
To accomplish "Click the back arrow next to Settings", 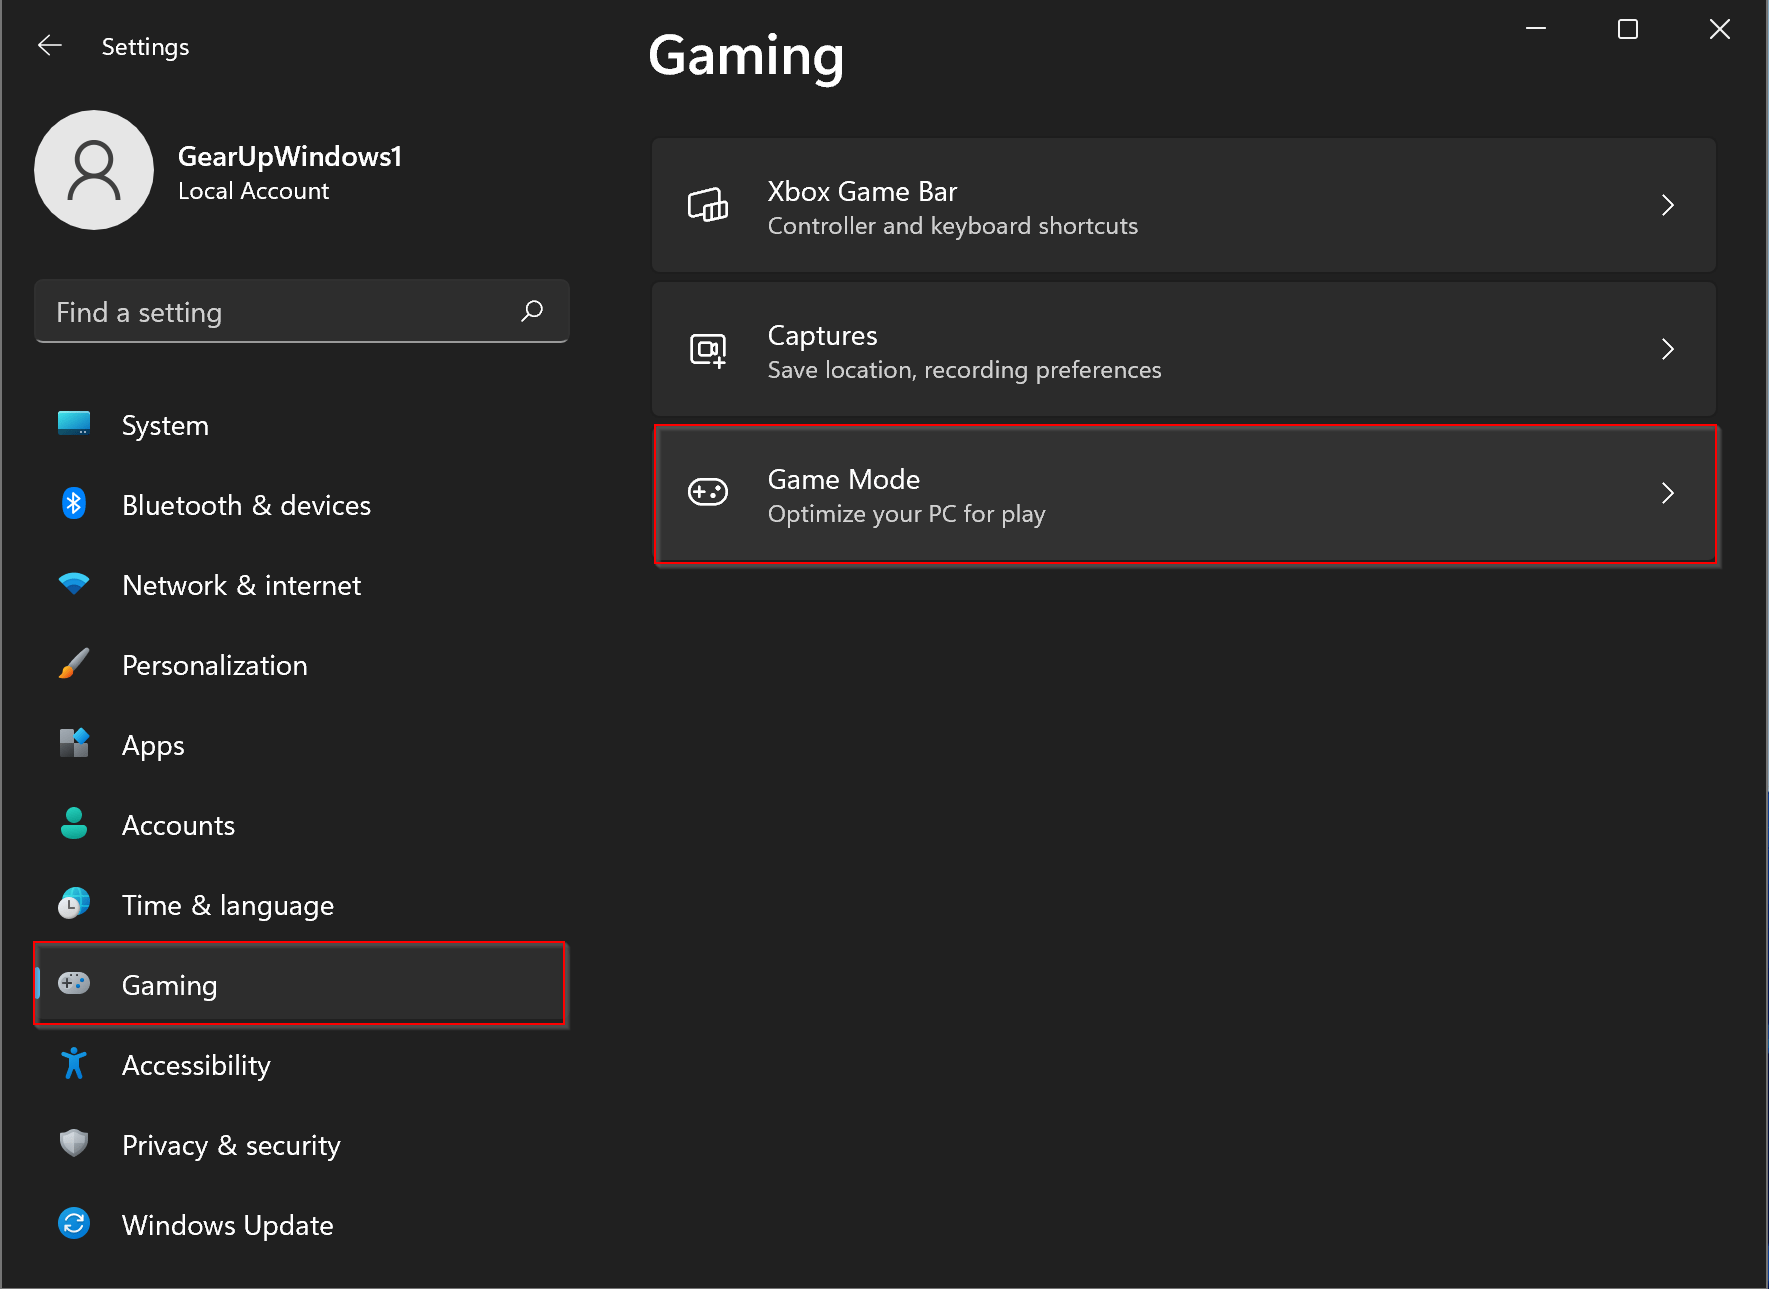I will [x=49, y=45].
